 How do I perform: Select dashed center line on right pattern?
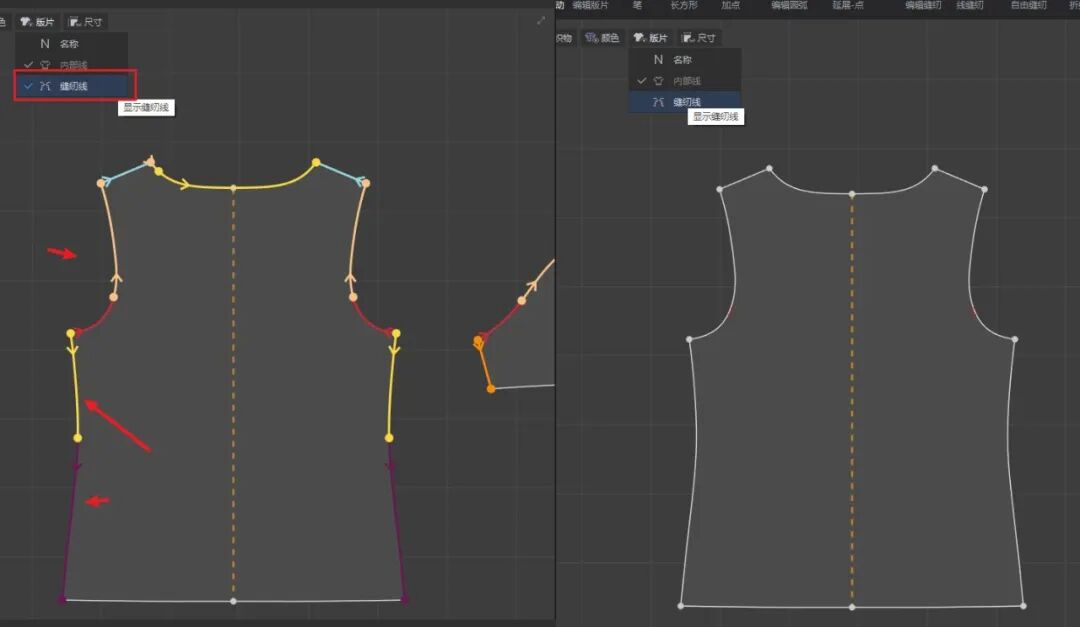[852, 400]
